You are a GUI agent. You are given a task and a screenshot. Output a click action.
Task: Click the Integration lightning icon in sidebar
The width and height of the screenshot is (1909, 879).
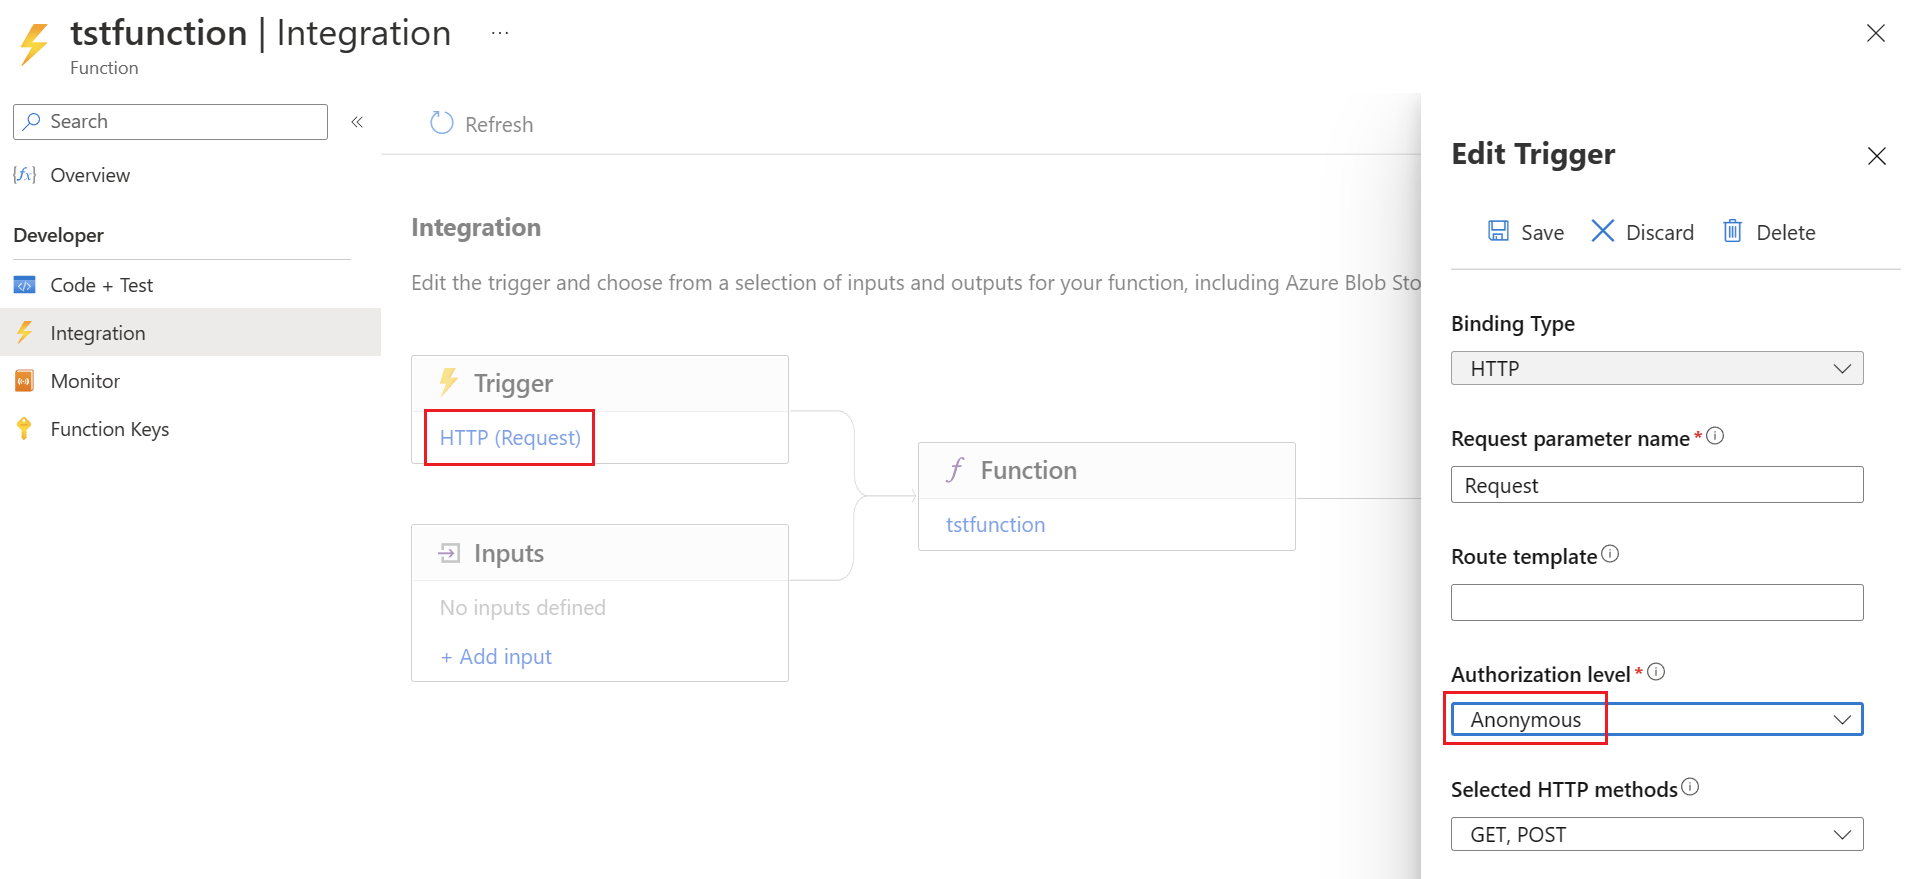coord(25,332)
